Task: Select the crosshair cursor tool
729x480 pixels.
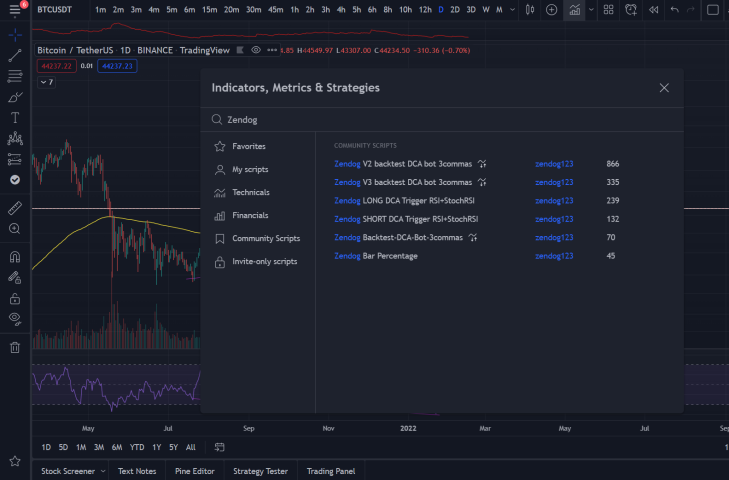Action: click(15, 35)
